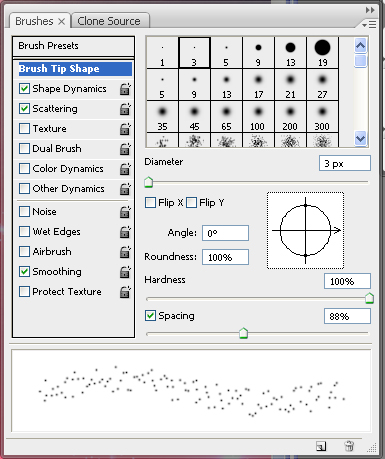This screenshot has height=459, width=385.
Task: Switch to the Clone Source tab
Action: [110, 21]
